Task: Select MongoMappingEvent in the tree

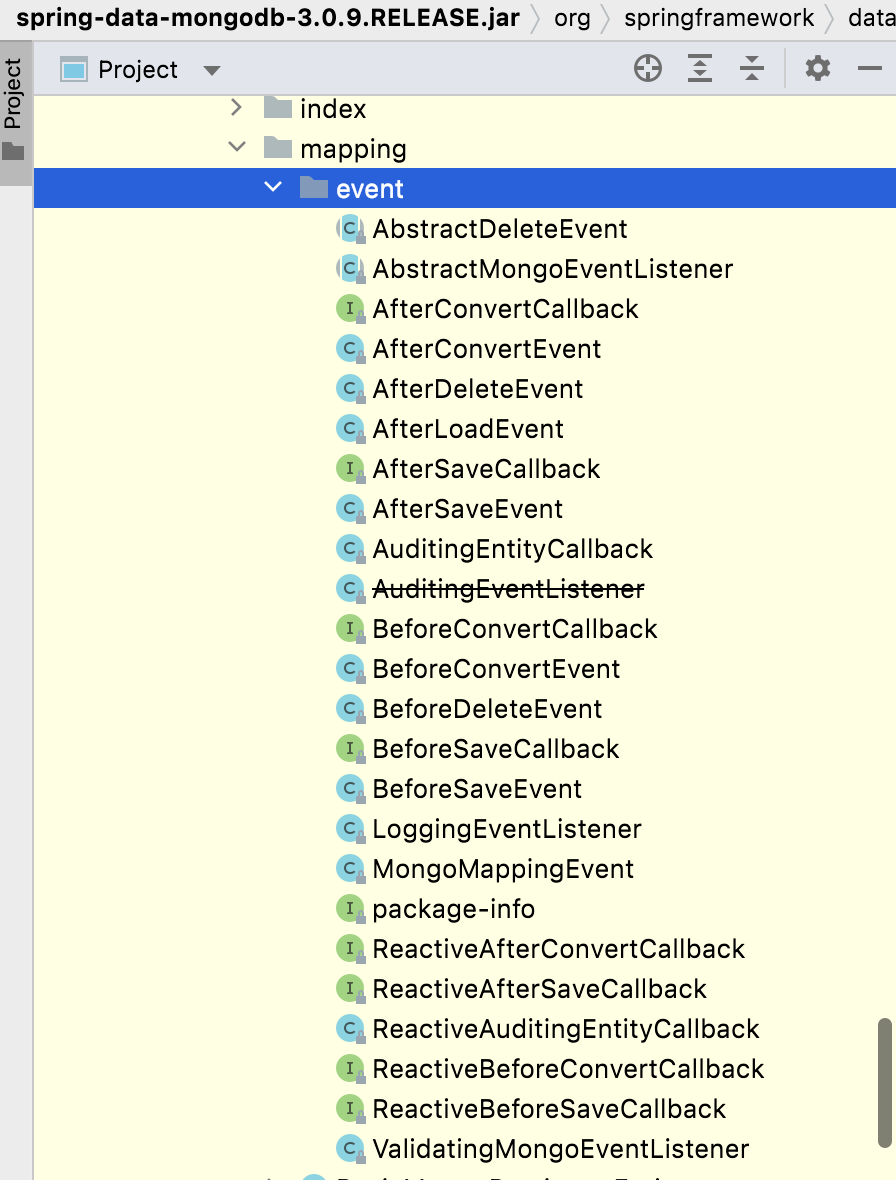Action: point(503,868)
